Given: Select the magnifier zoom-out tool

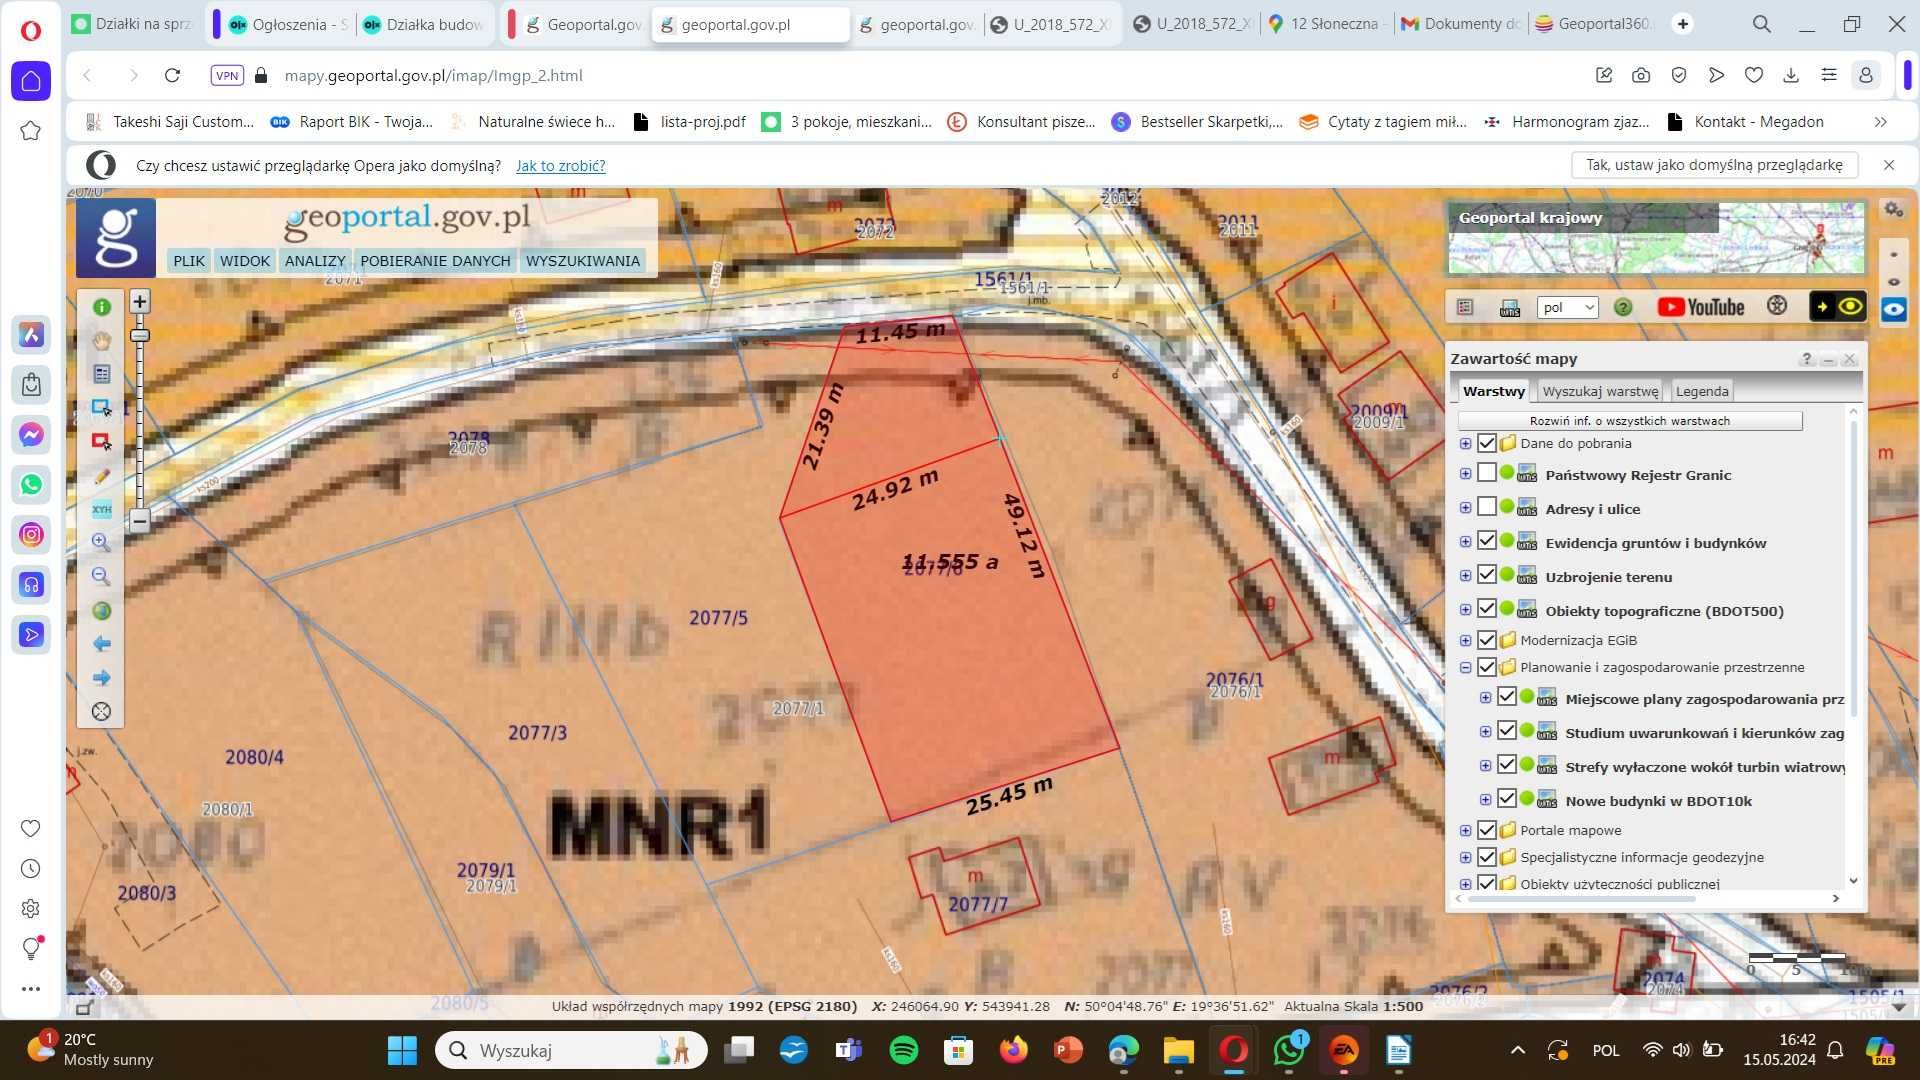Looking at the screenshot, I should coord(101,576).
